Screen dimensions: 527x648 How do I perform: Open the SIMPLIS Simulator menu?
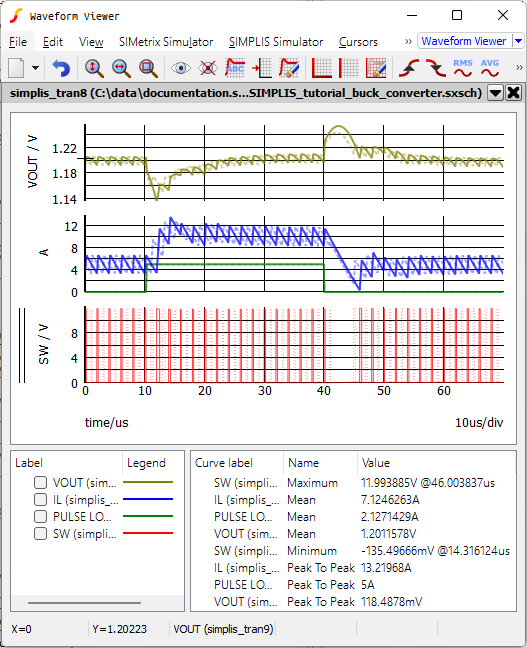pos(276,42)
